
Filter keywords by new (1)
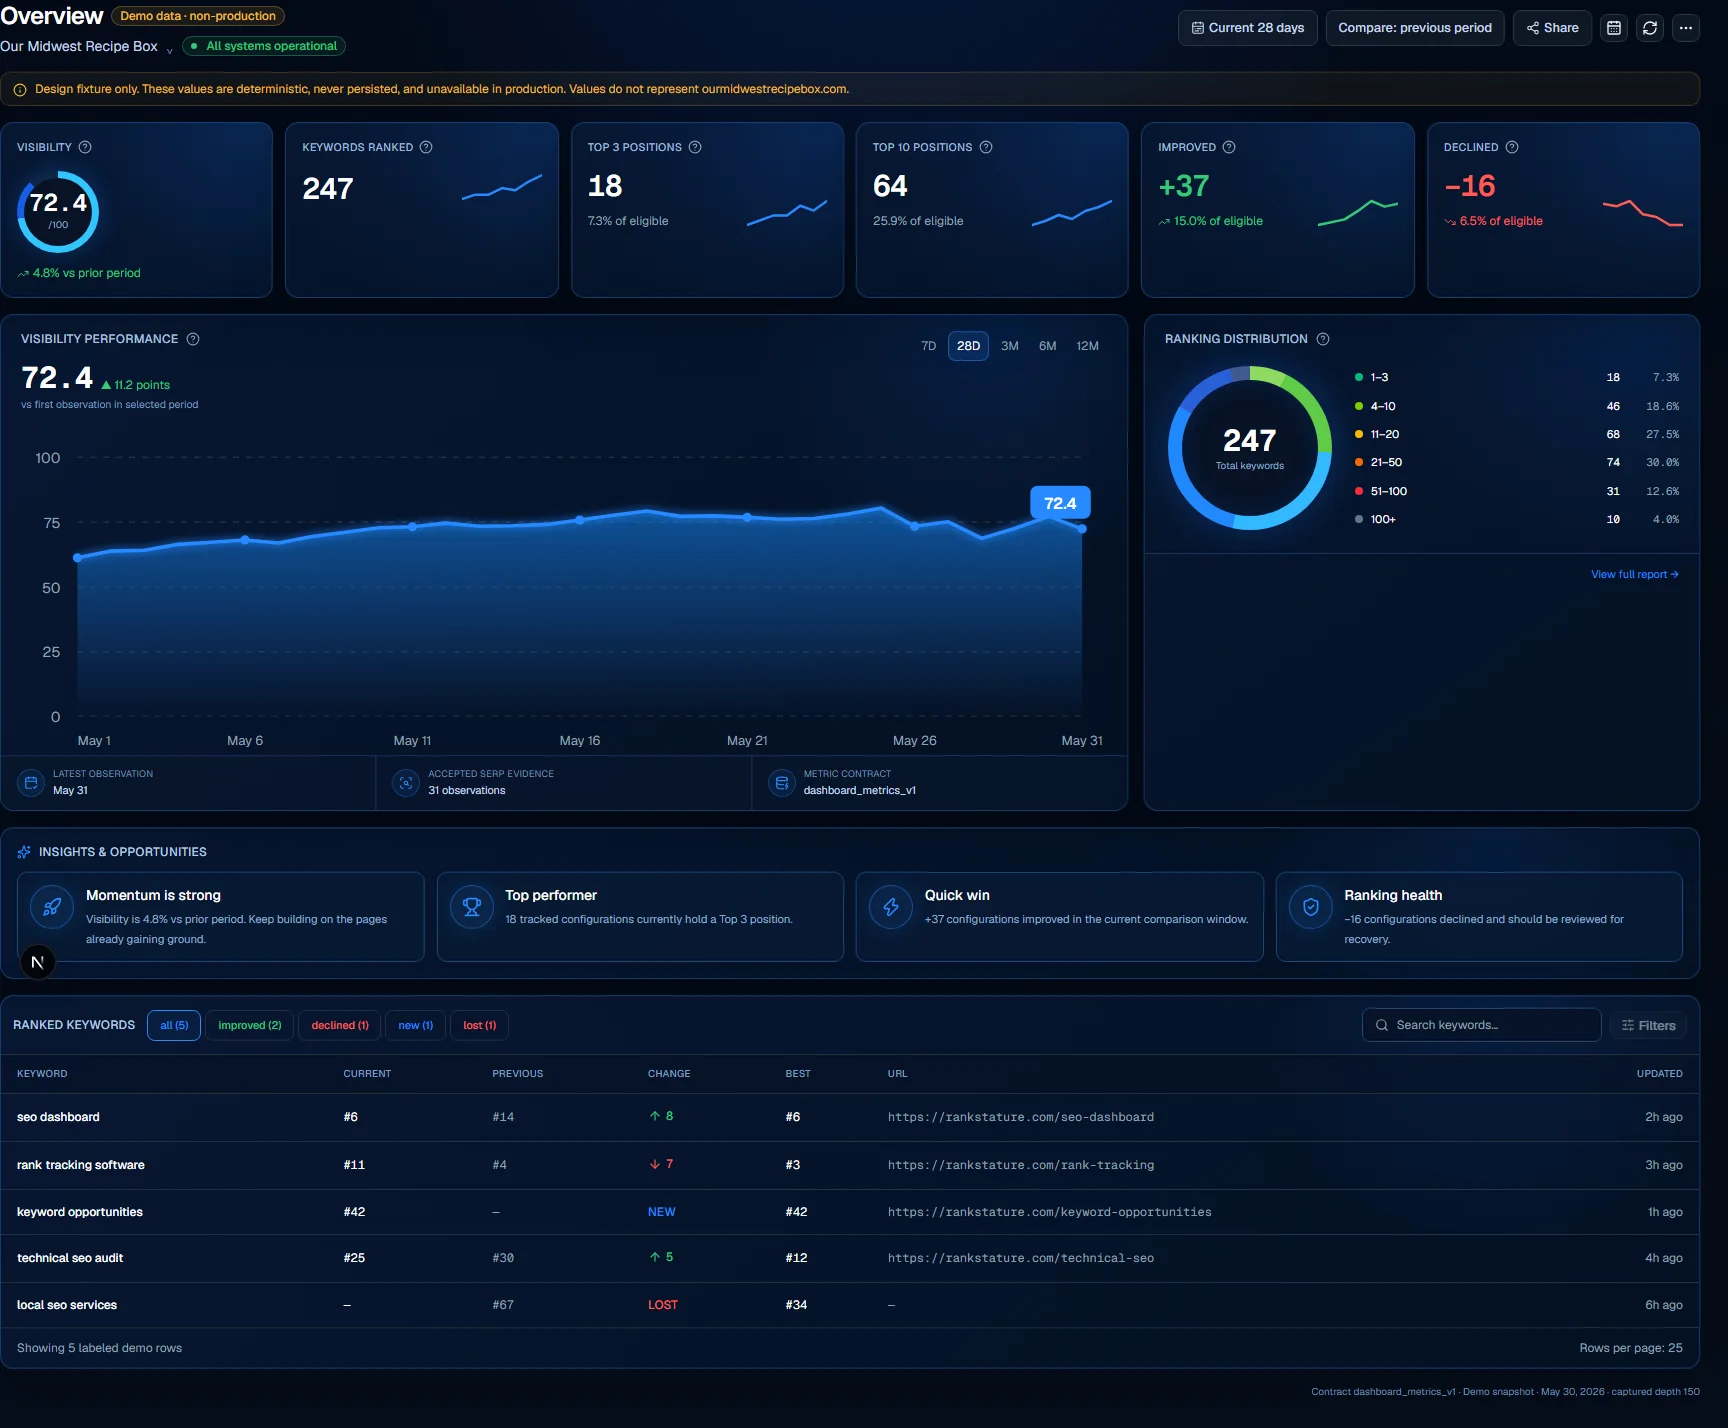pyautogui.click(x=416, y=1025)
